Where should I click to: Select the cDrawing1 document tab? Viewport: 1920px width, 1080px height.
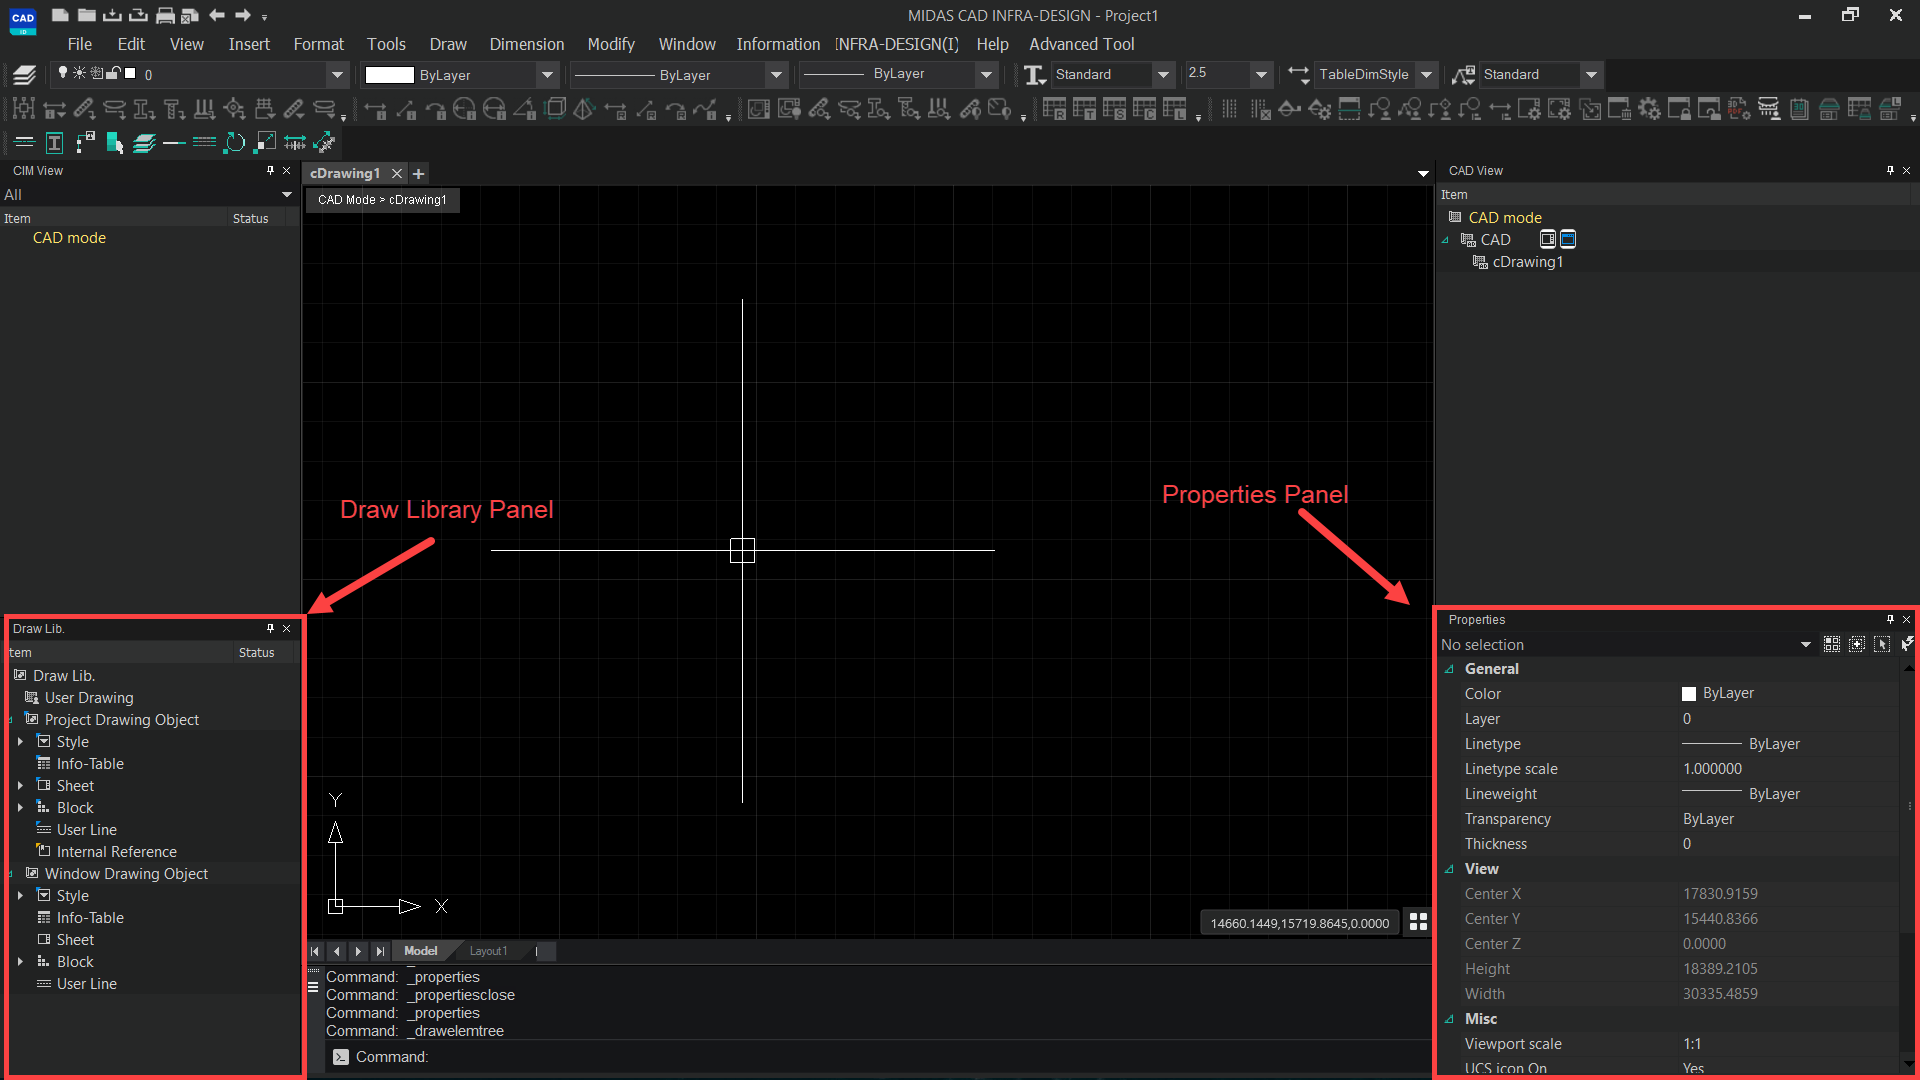345,174
